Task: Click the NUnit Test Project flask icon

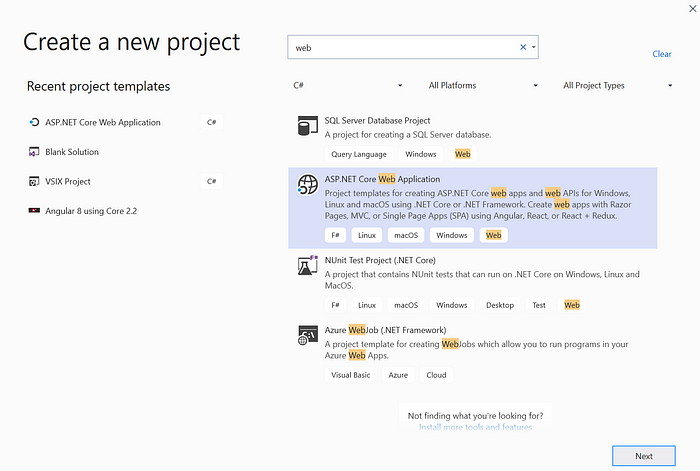Action: coord(308,265)
